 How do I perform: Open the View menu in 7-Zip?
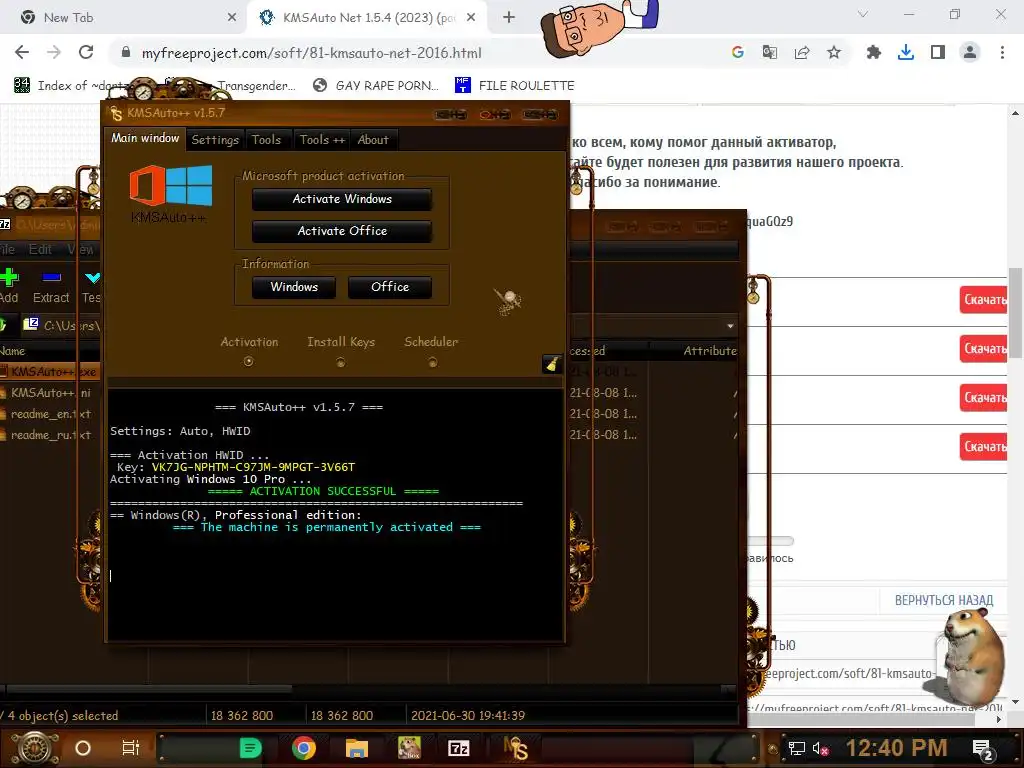coord(81,249)
